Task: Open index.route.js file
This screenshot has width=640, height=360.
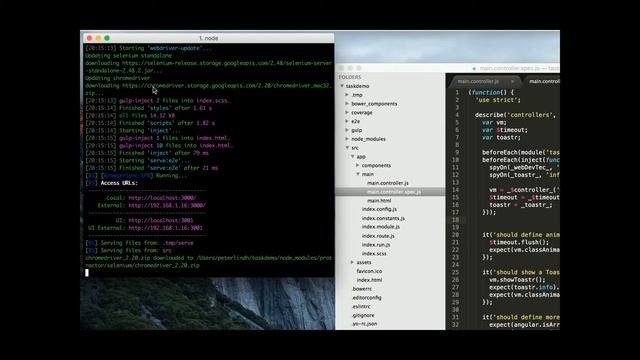Action: pos(378,236)
